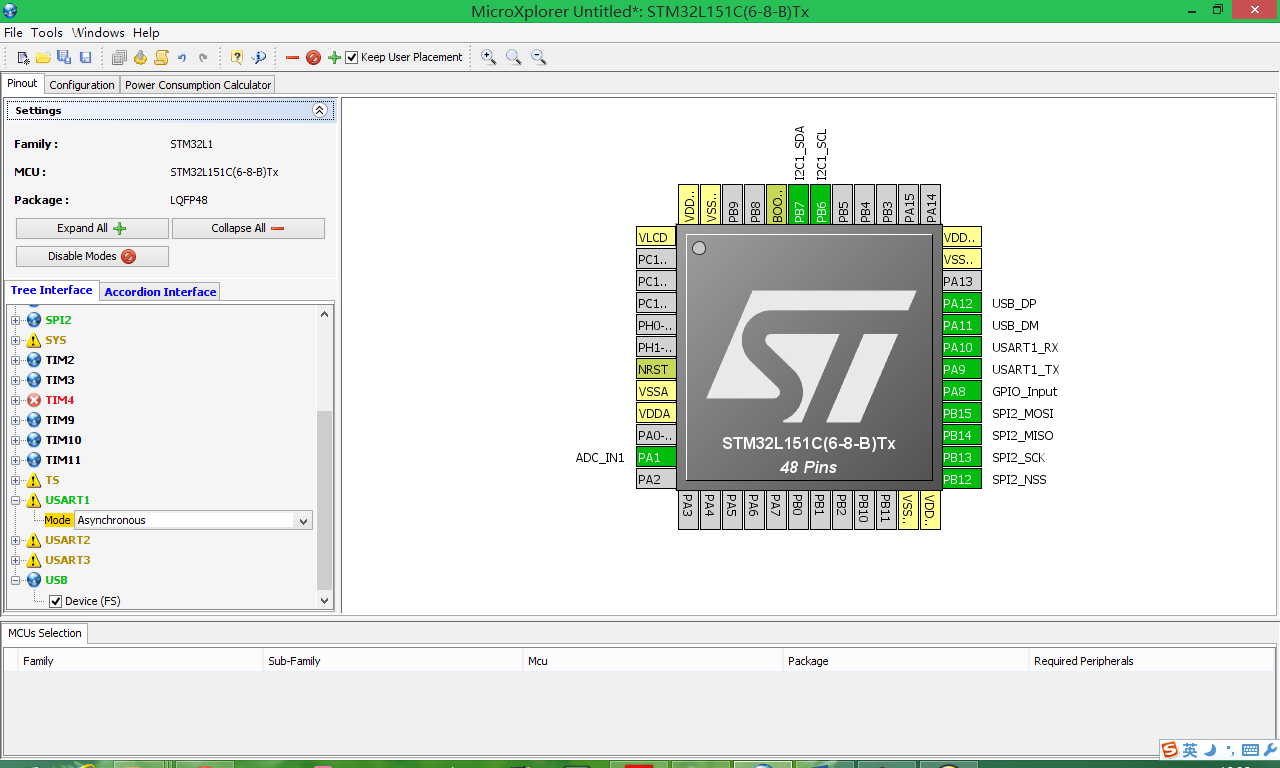This screenshot has height=768, width=1280.
Task: Click the Open folder toolbar icon
Action: point(43,58)
